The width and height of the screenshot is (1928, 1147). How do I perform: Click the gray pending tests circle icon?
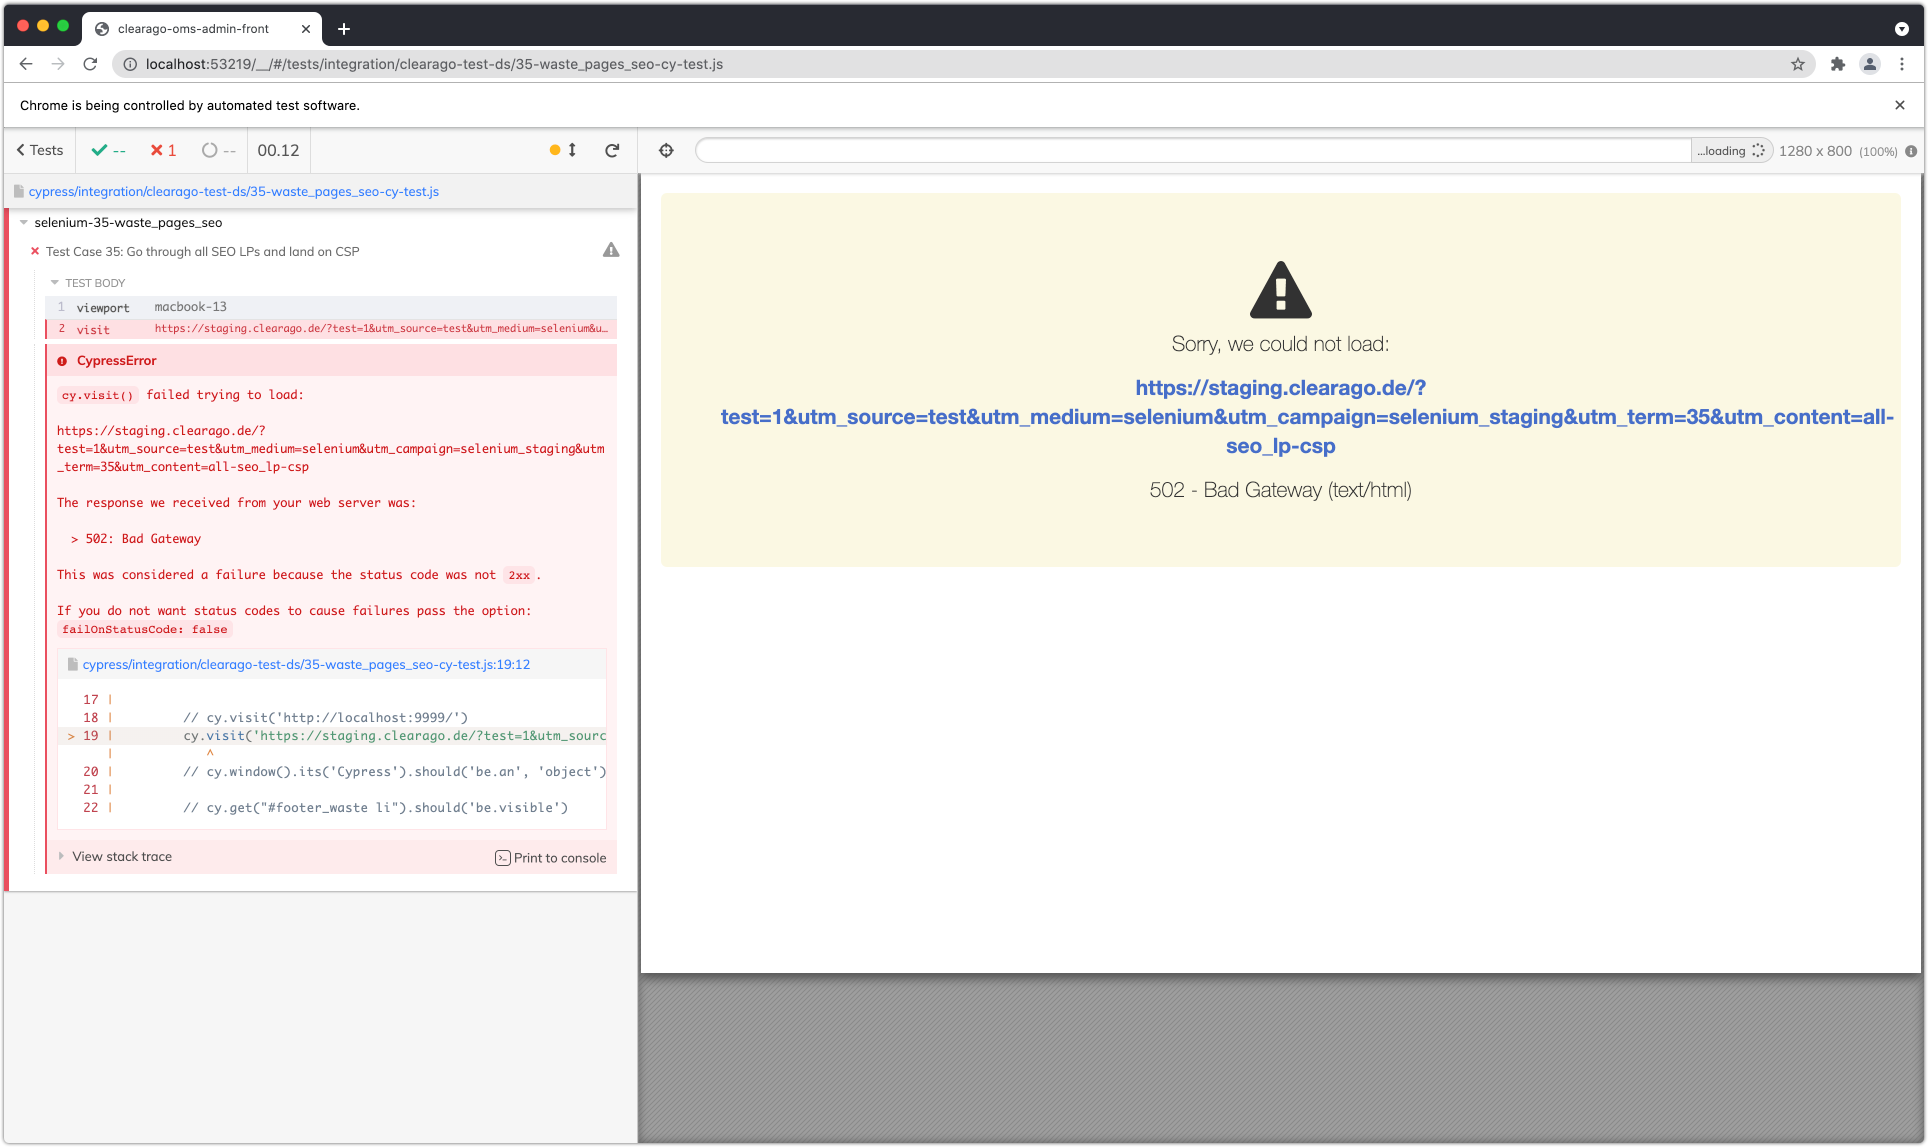[x=211, y=150]
